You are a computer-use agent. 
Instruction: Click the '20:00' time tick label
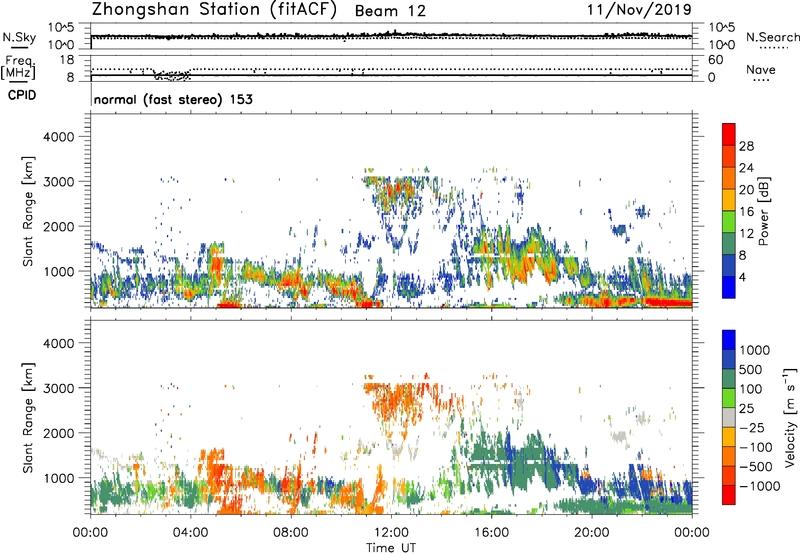(591, 533)
